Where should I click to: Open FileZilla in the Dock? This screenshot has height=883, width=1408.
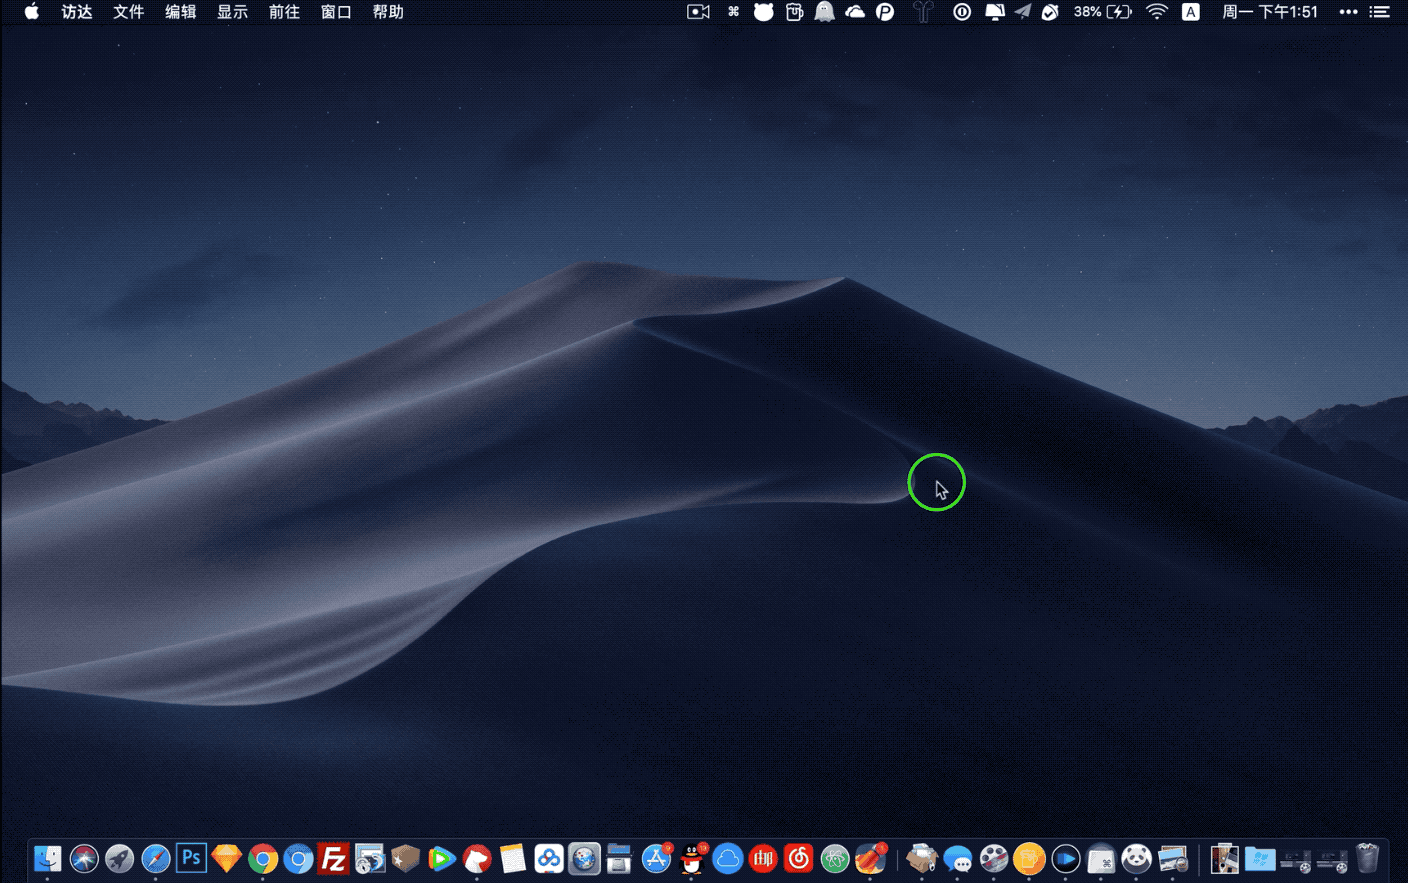333,858
